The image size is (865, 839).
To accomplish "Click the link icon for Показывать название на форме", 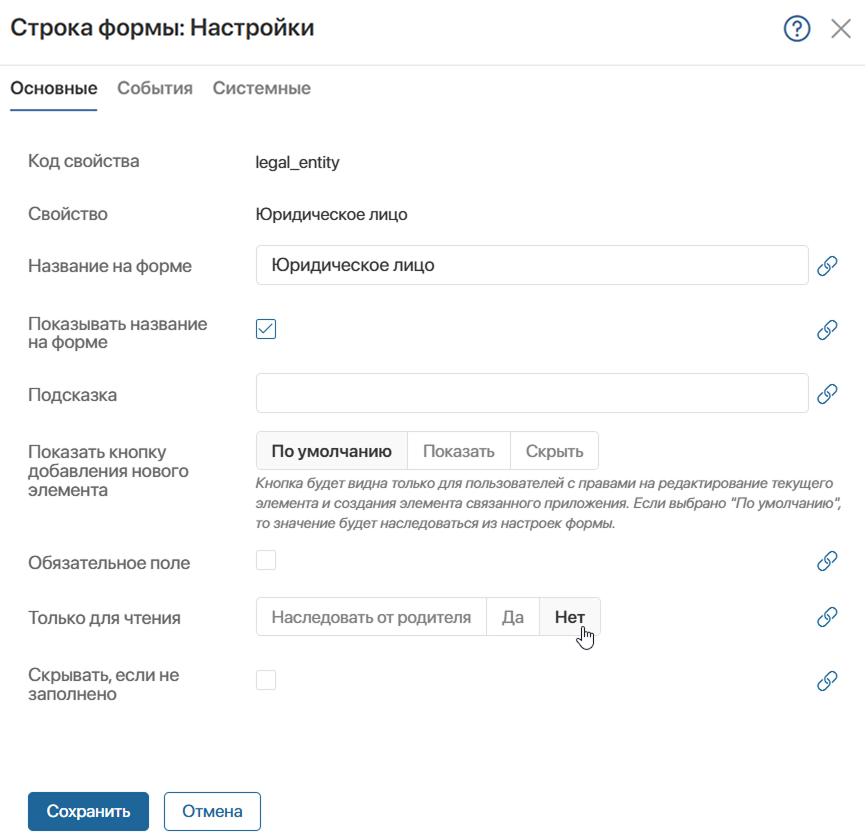I will [x=827, y=330].
